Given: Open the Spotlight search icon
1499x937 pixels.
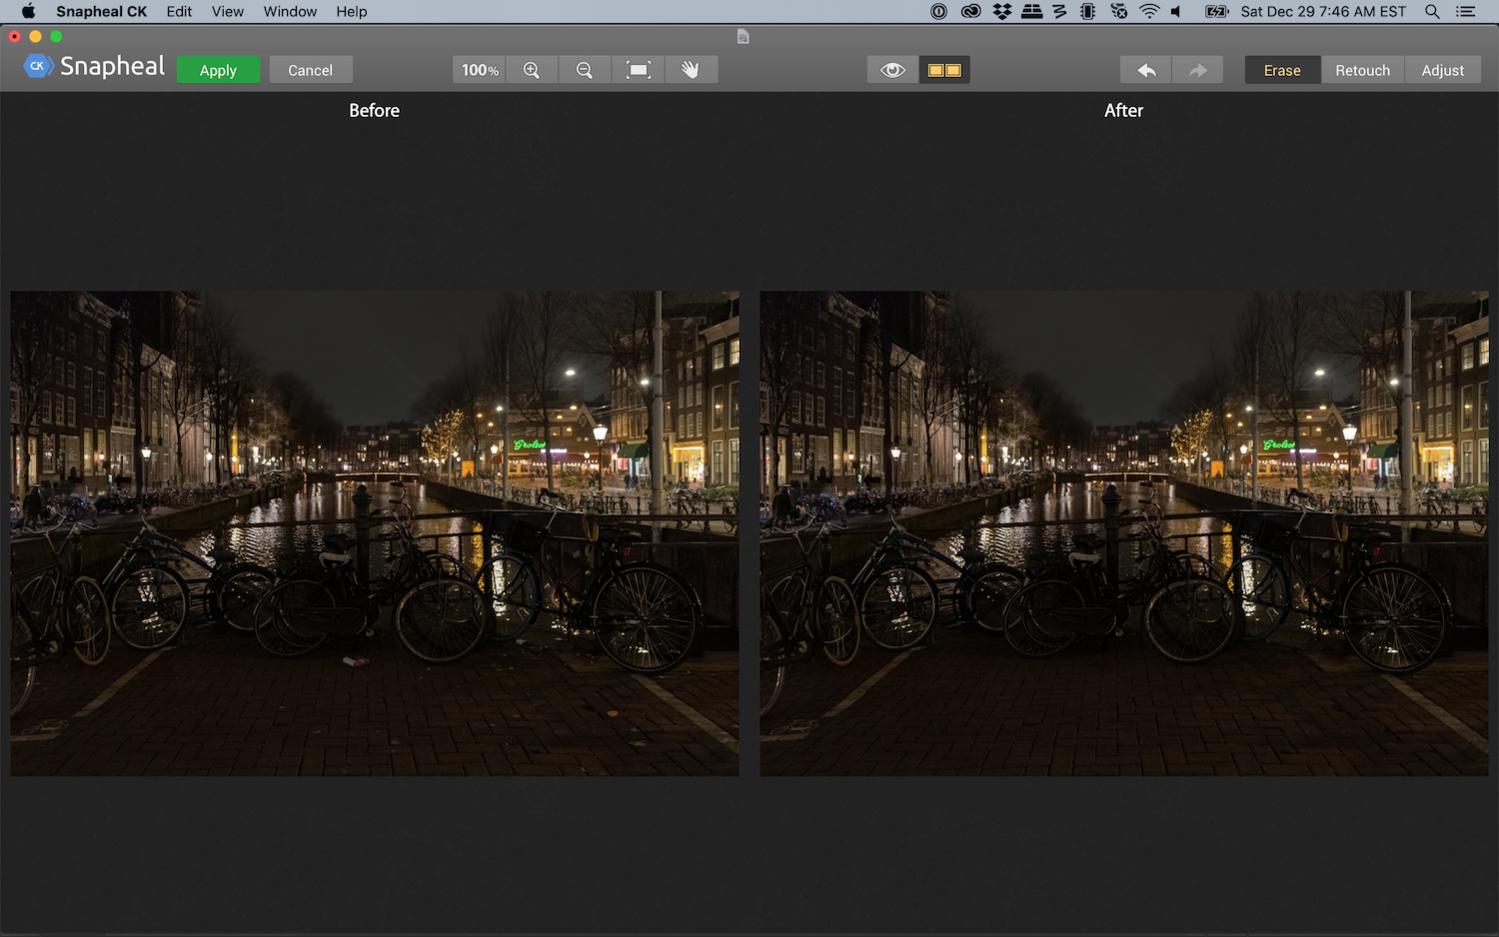Looking at the screenshot, I should 1432,12.
